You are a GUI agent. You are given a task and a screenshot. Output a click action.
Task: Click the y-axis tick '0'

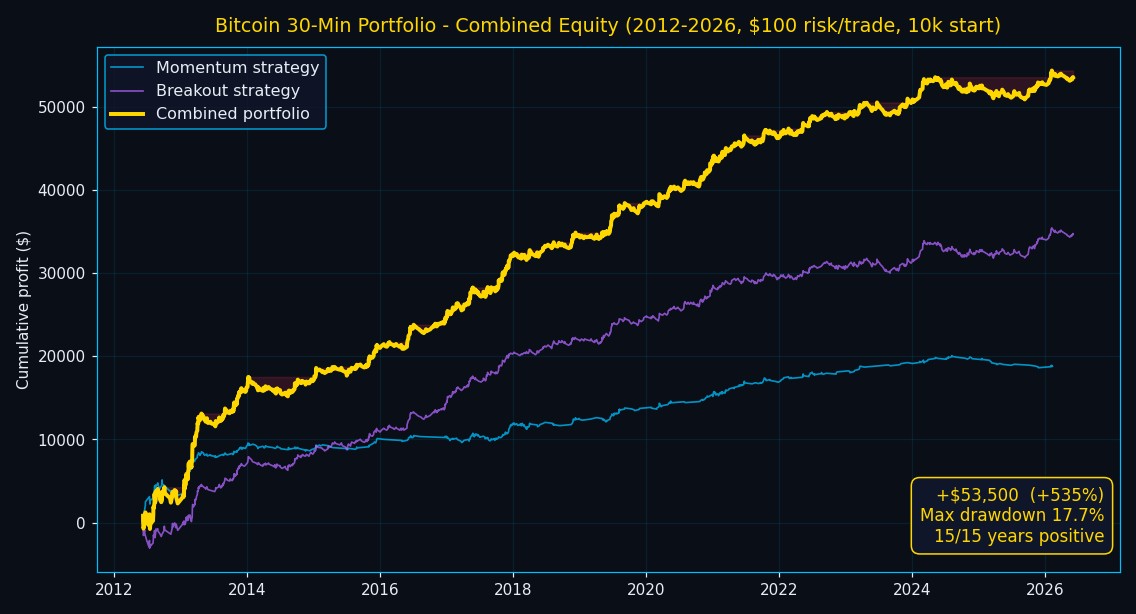pyautogui.click(x=80, y=523)
